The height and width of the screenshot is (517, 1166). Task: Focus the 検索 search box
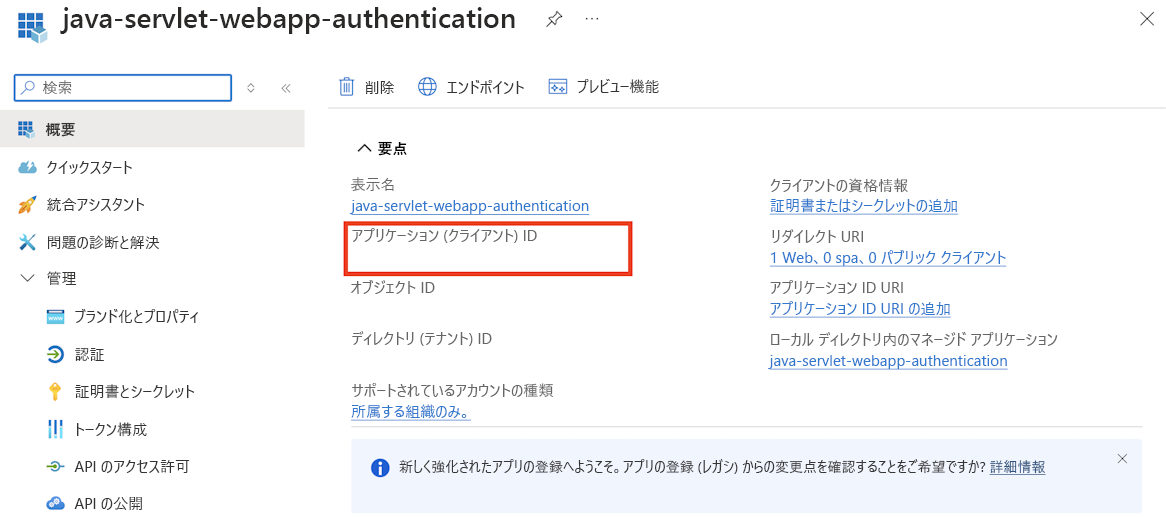[x=123, y=88]
